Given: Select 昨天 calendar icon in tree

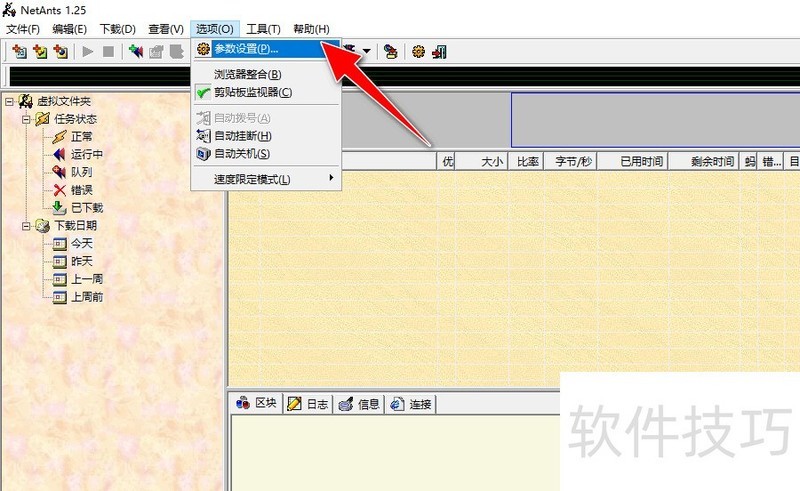Looking at the screenshot, I should [x=60, y=261].
